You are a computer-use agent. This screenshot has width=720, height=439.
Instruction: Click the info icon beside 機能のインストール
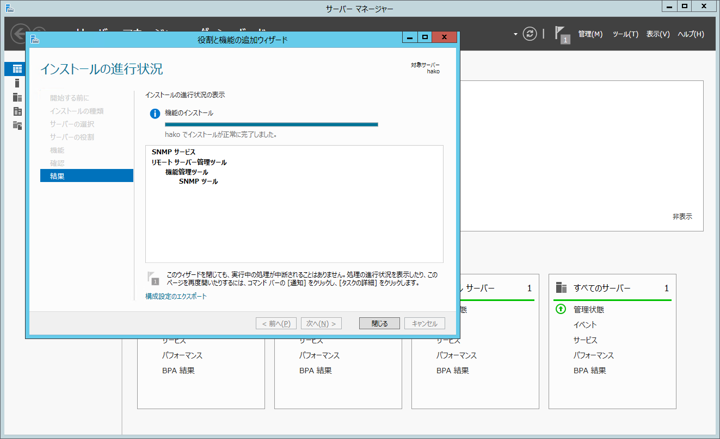pyautogui.click(x=155, y=113)
